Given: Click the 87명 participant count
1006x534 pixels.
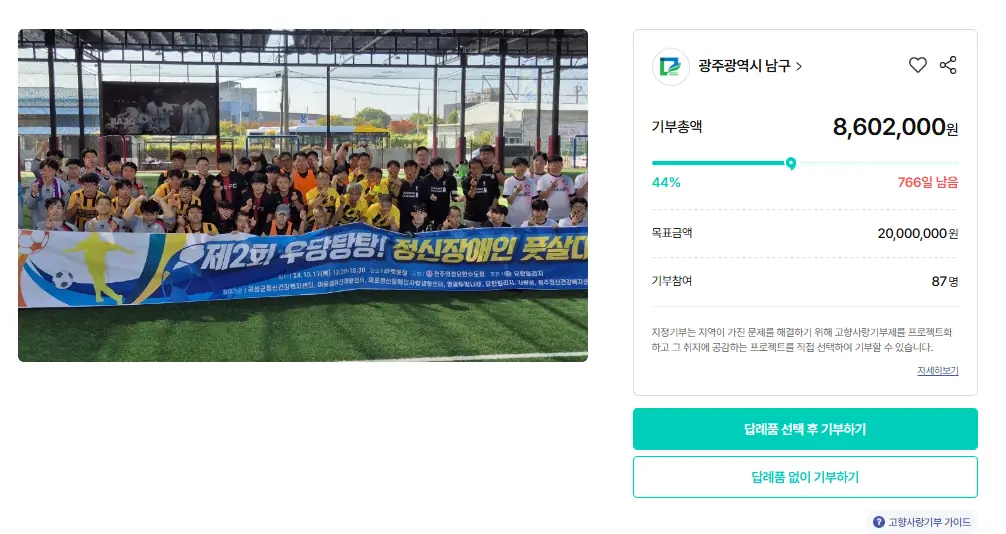Looking at the screenshot, I should point(944,281).
